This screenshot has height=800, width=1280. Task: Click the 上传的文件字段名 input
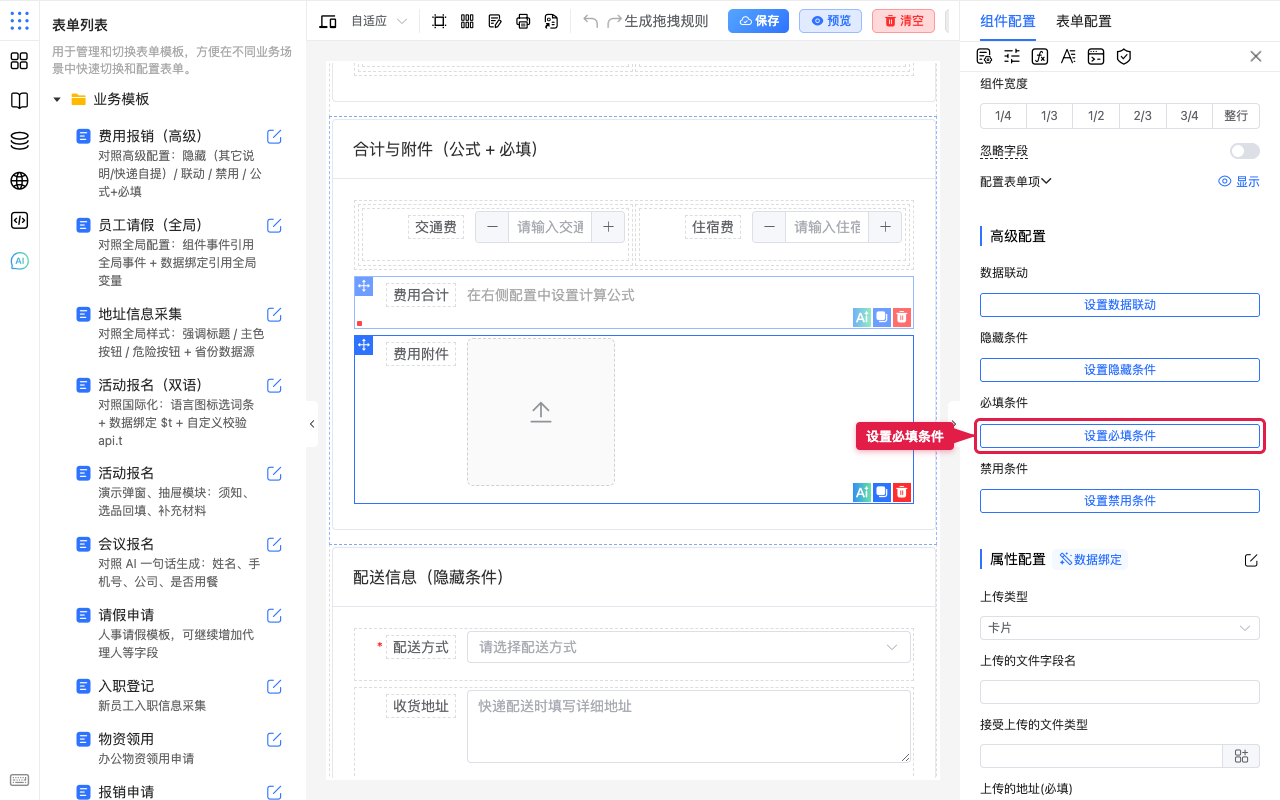point(1120,692)
